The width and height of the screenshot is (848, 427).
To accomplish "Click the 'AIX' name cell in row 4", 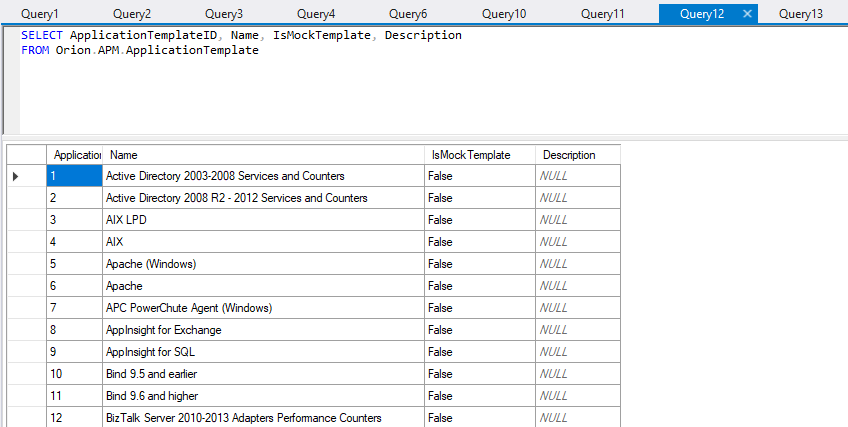I will (x=263, y=242).
